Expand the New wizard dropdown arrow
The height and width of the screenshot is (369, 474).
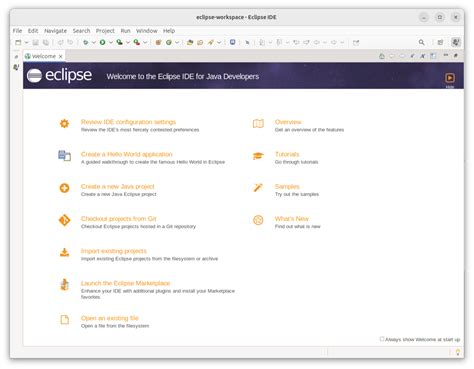pos(26,42)
